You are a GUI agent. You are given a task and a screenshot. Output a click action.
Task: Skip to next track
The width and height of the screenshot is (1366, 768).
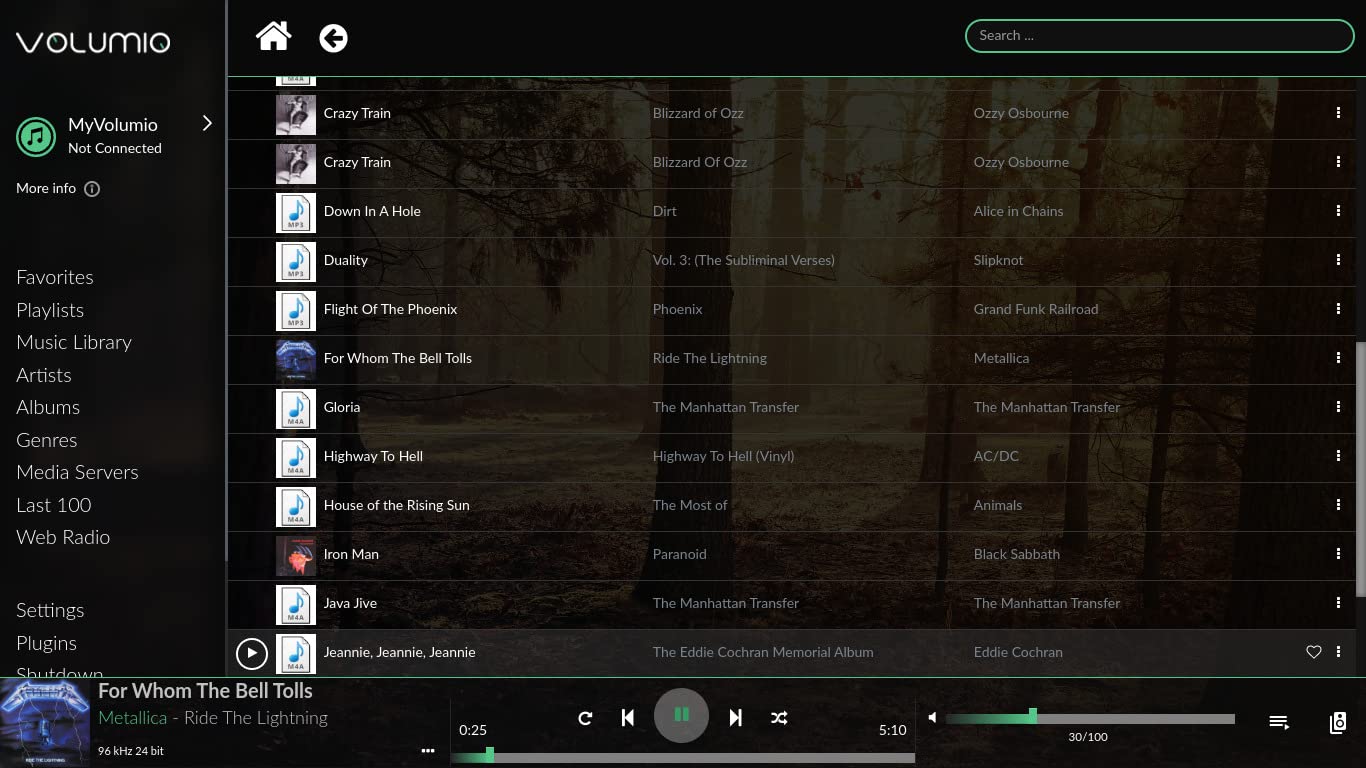735,718
